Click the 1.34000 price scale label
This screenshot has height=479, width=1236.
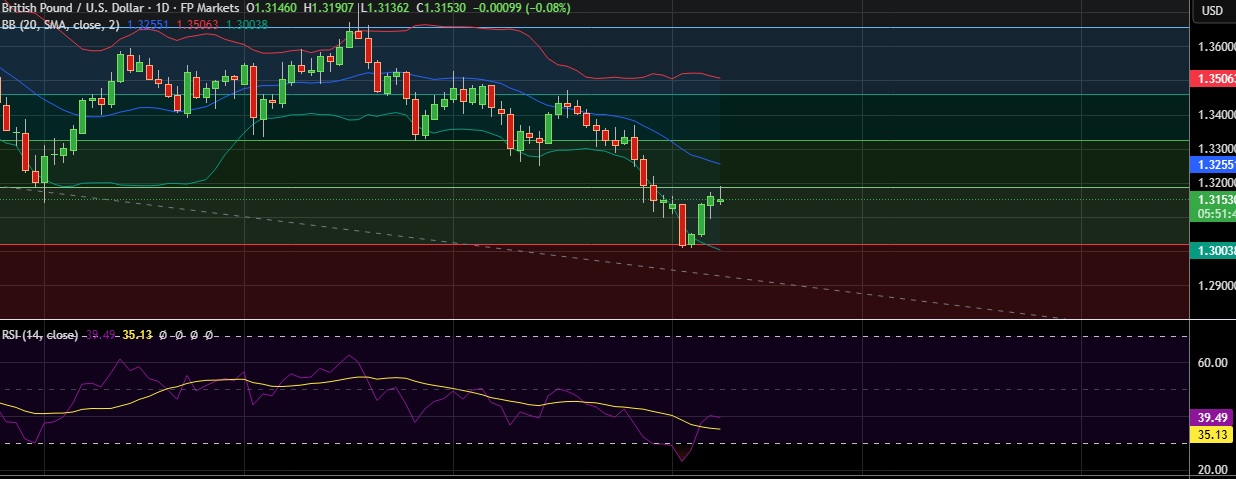[1215, 115]
